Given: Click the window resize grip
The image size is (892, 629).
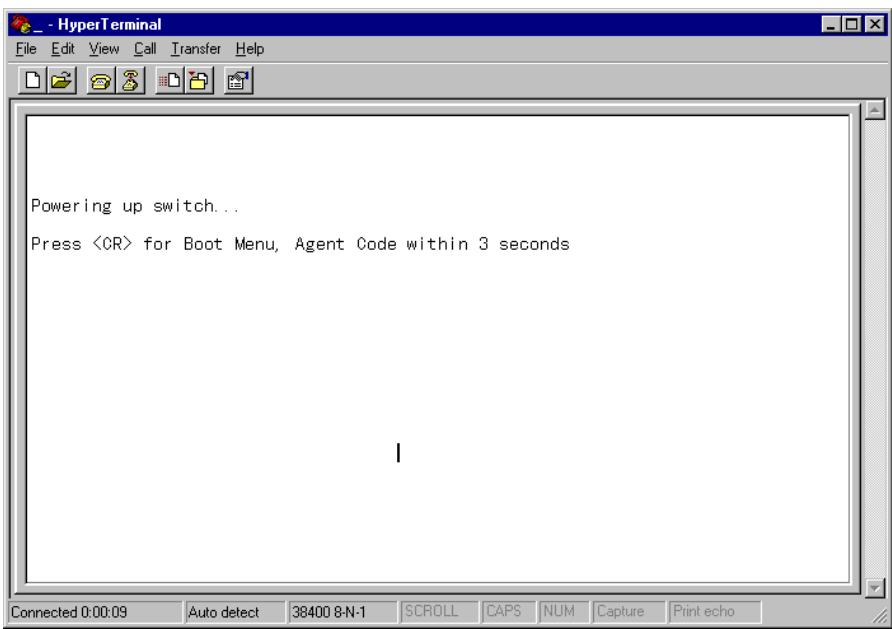Looking at the screenshot, I should [881, 617].
